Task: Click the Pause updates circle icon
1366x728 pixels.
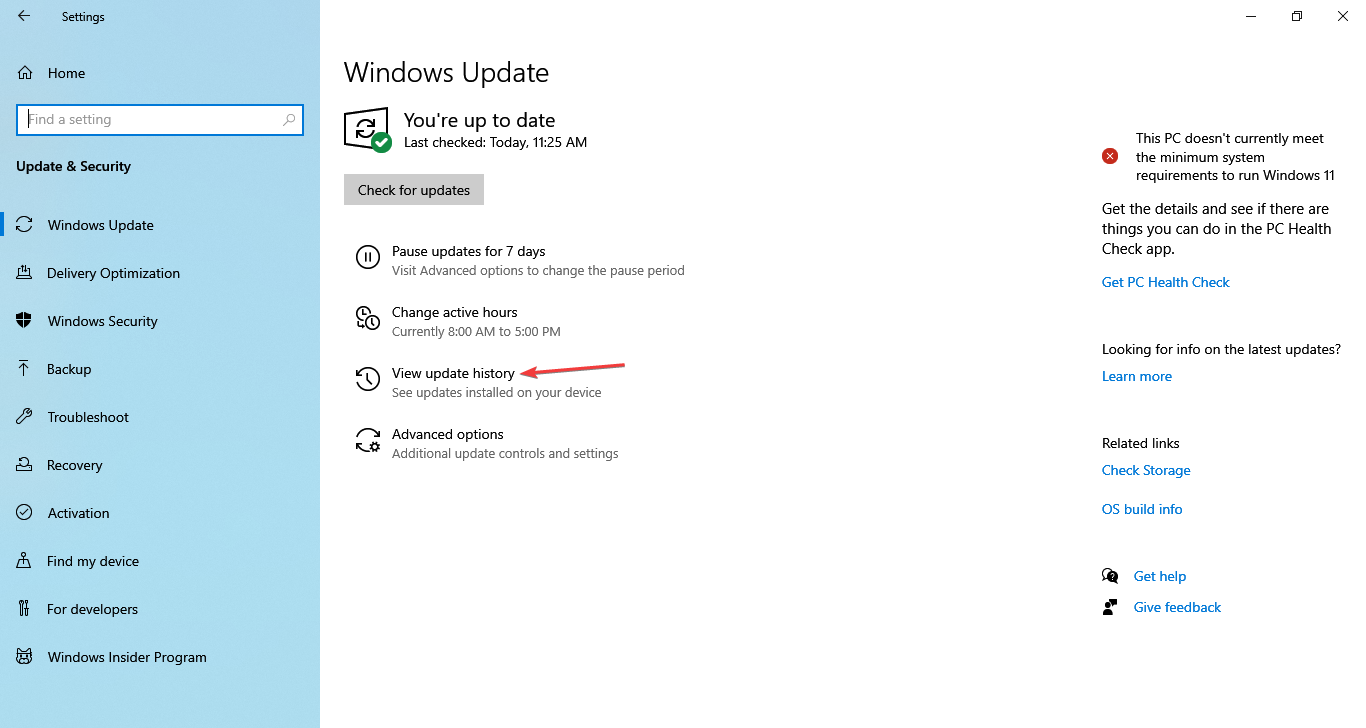Action: click(x=368, y=258)
